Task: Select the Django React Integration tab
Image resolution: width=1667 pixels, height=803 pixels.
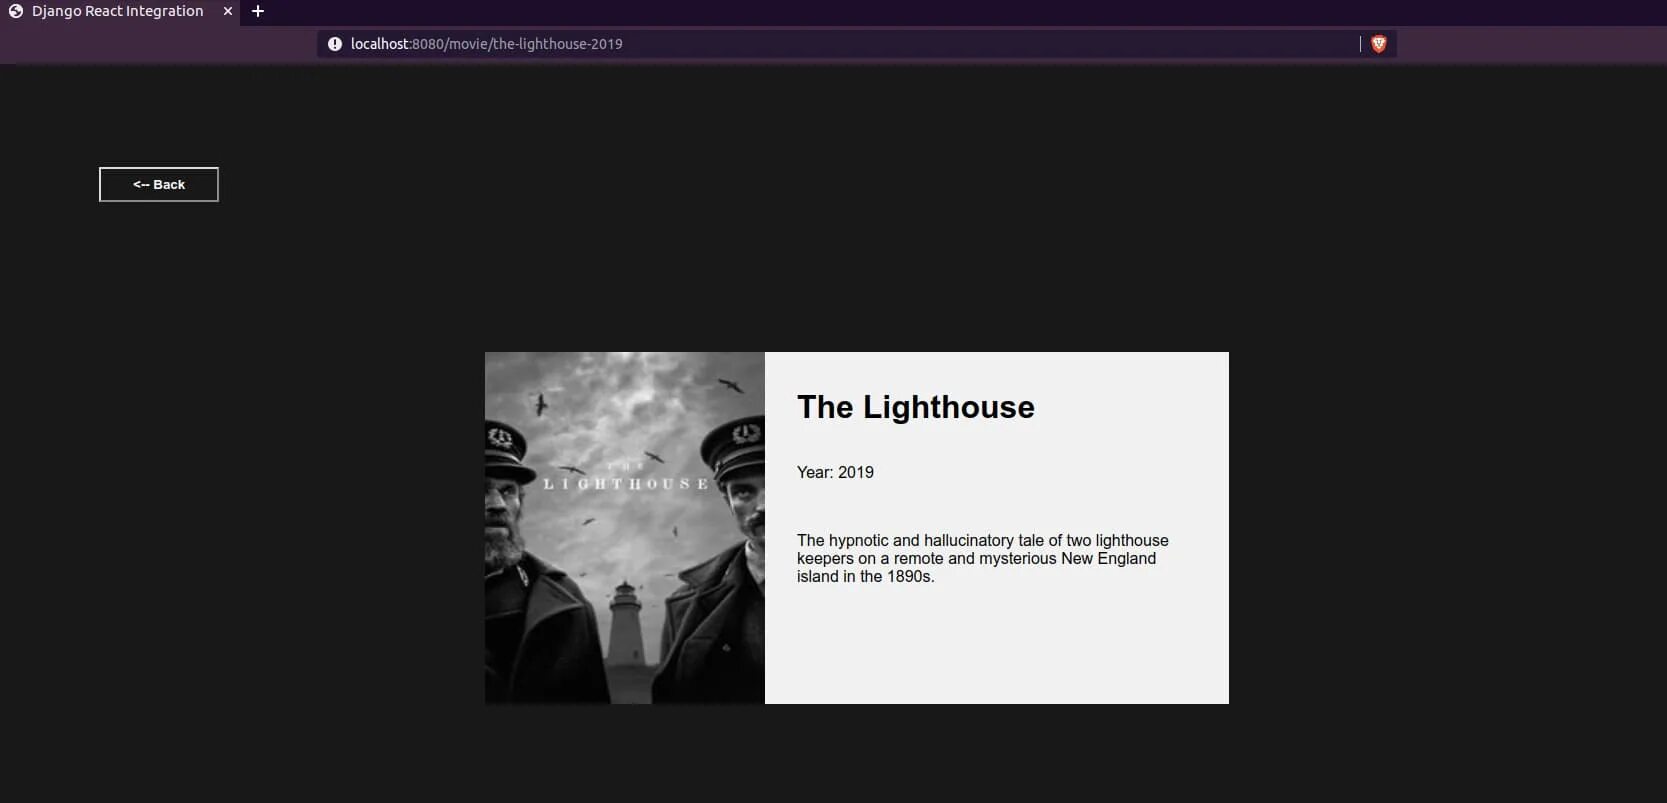Action: point(118,12)
